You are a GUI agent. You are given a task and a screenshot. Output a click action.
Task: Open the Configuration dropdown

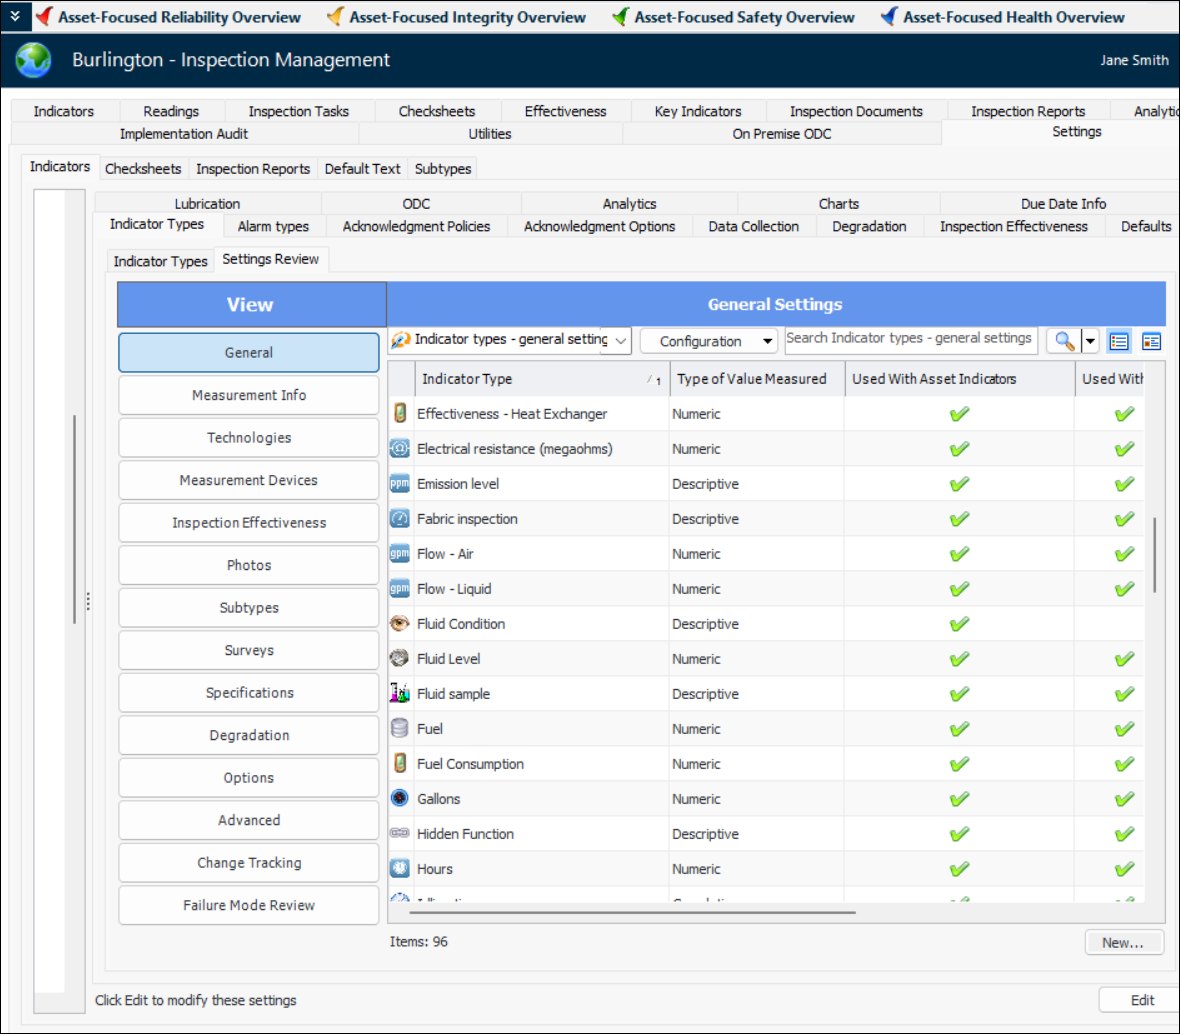709,342
